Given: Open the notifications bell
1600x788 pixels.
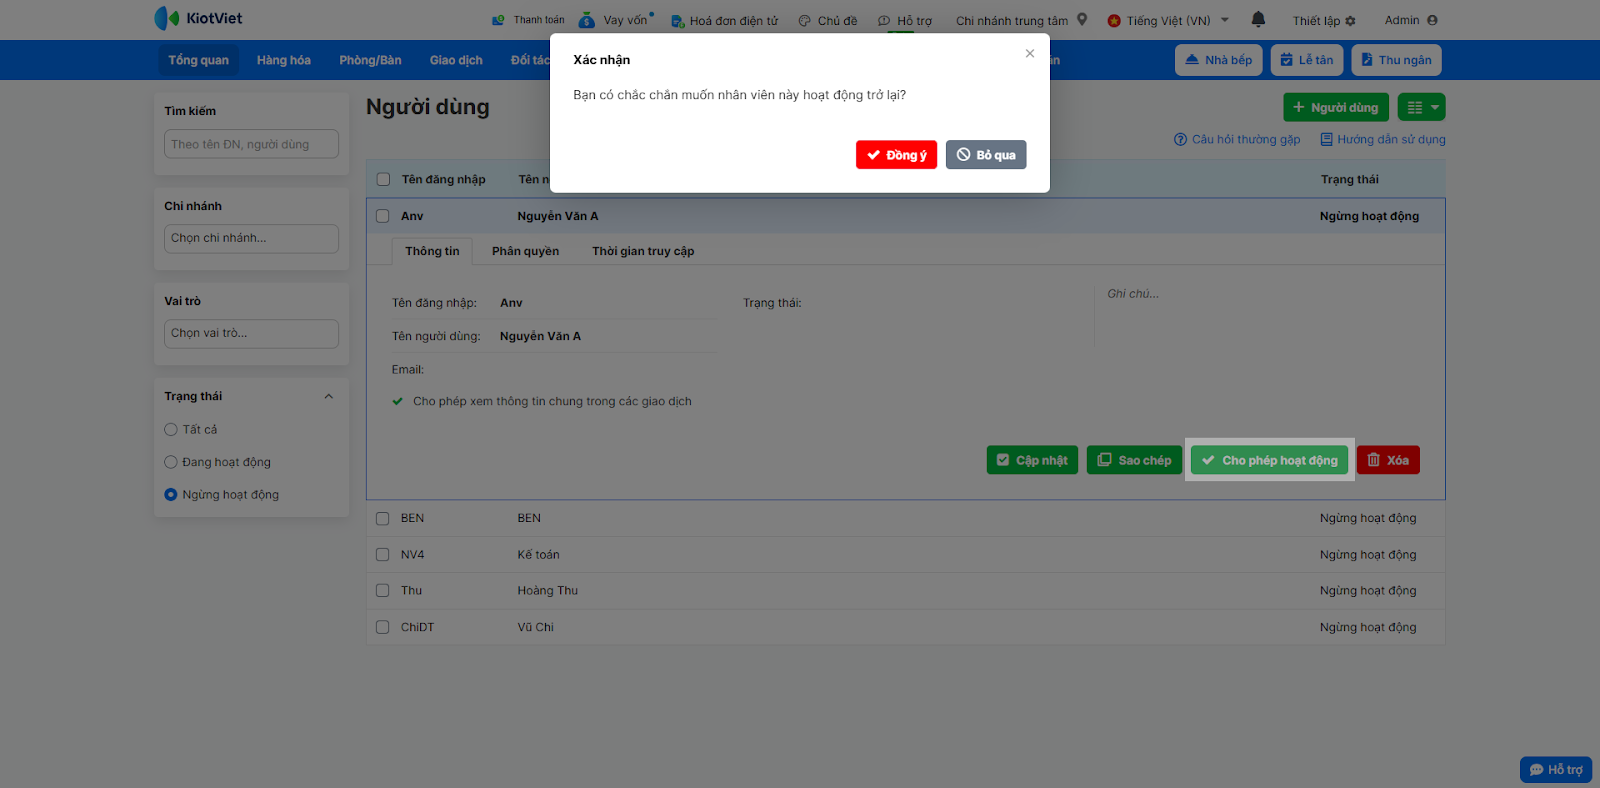Looking at the screenshot, I should pyautogui.click(x=1258, y=19).
